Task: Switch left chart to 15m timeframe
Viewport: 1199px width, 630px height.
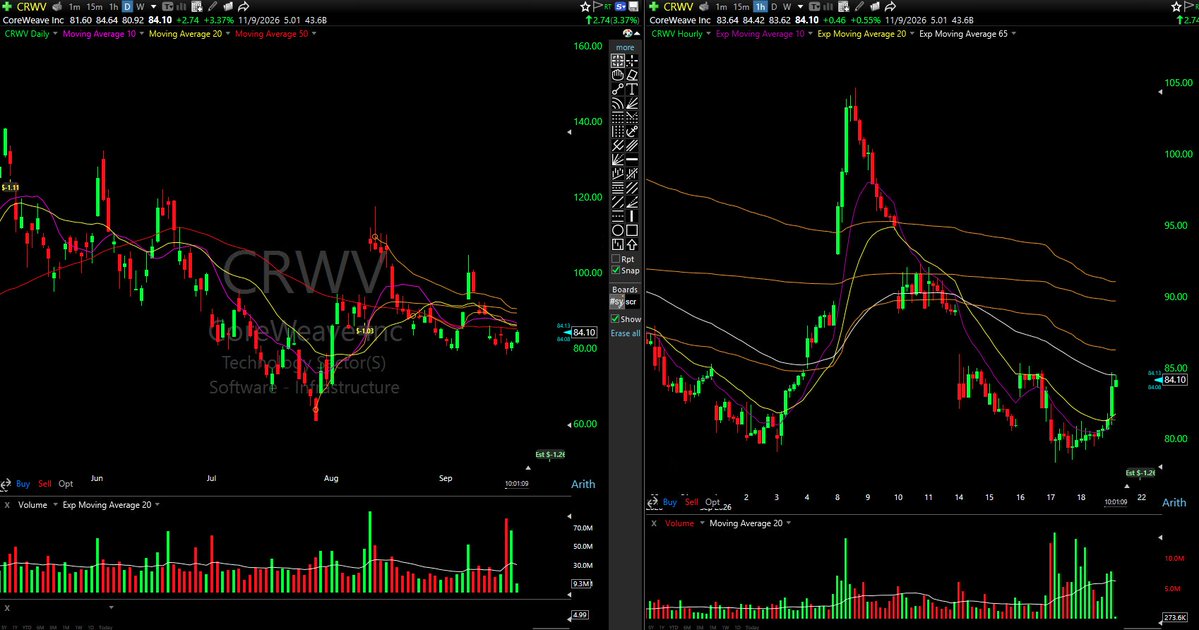Action: [94, 7]
